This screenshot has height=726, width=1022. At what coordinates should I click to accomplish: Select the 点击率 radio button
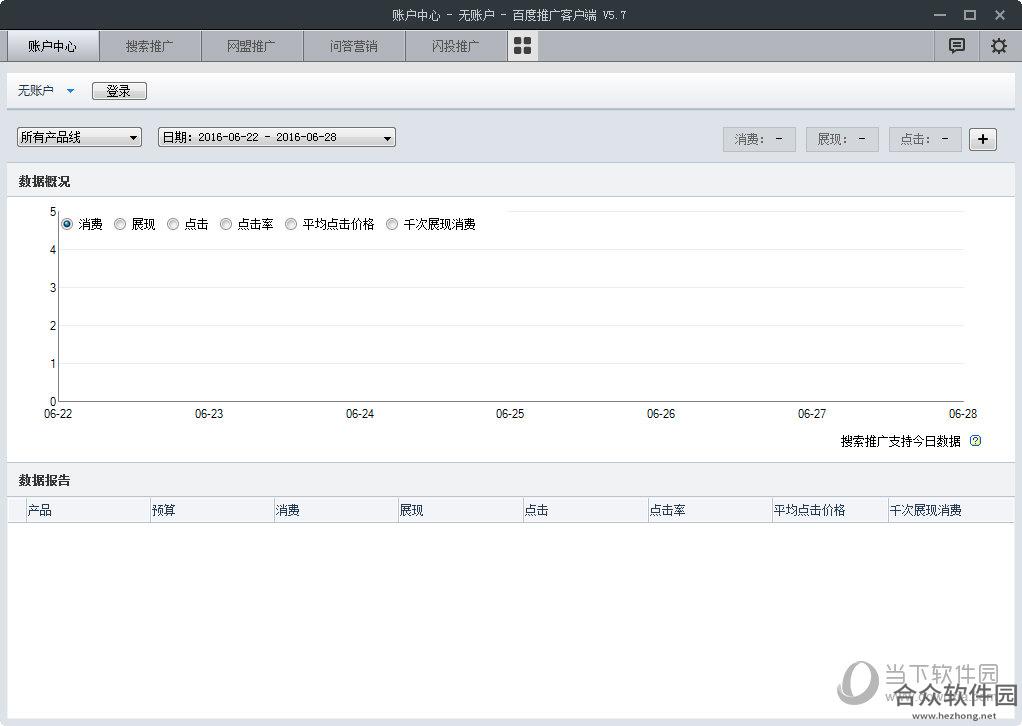point(226,224)
